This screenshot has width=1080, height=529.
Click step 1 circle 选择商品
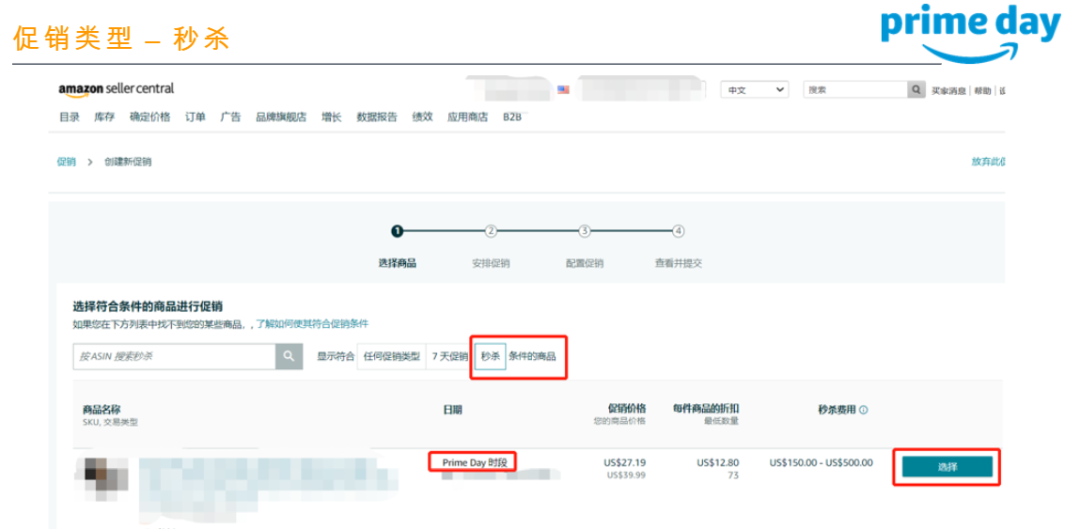[397, 231]
